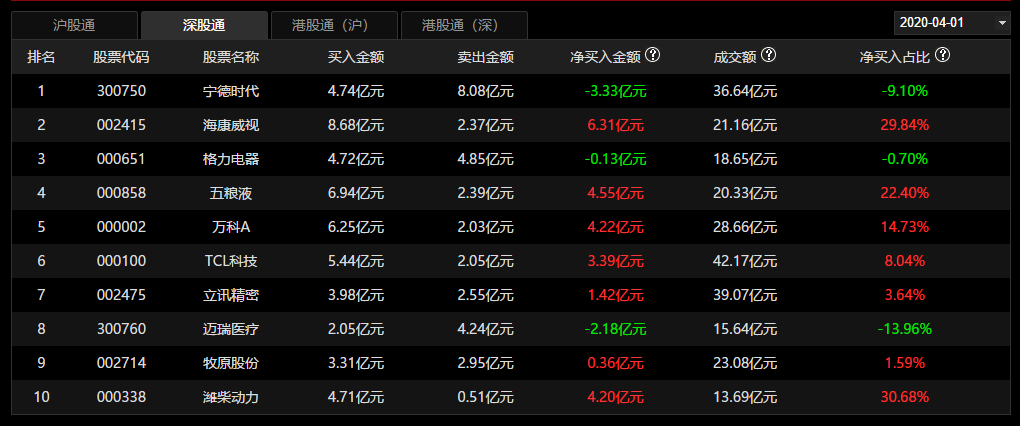
Task: Click percentage -0.70%
Action: coord(905,159)
